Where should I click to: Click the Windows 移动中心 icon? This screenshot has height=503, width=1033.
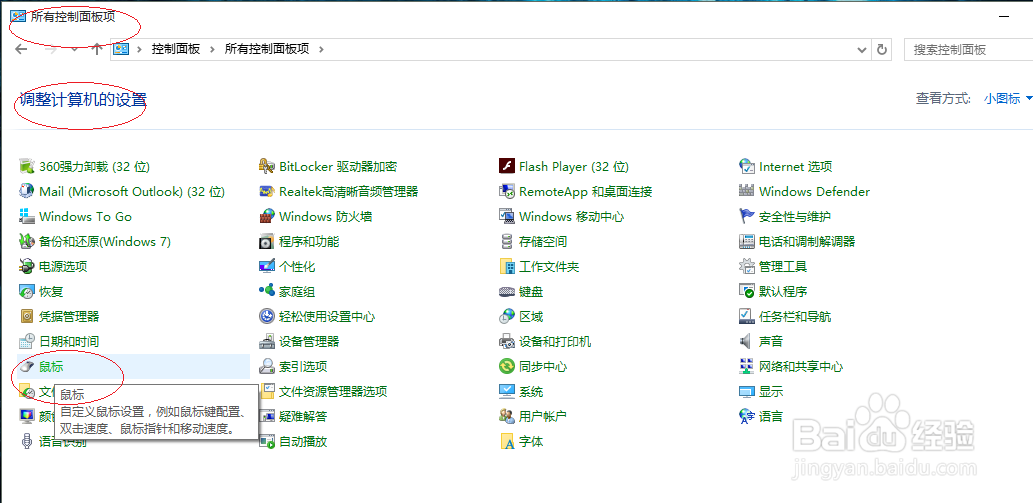coord(506,217)
